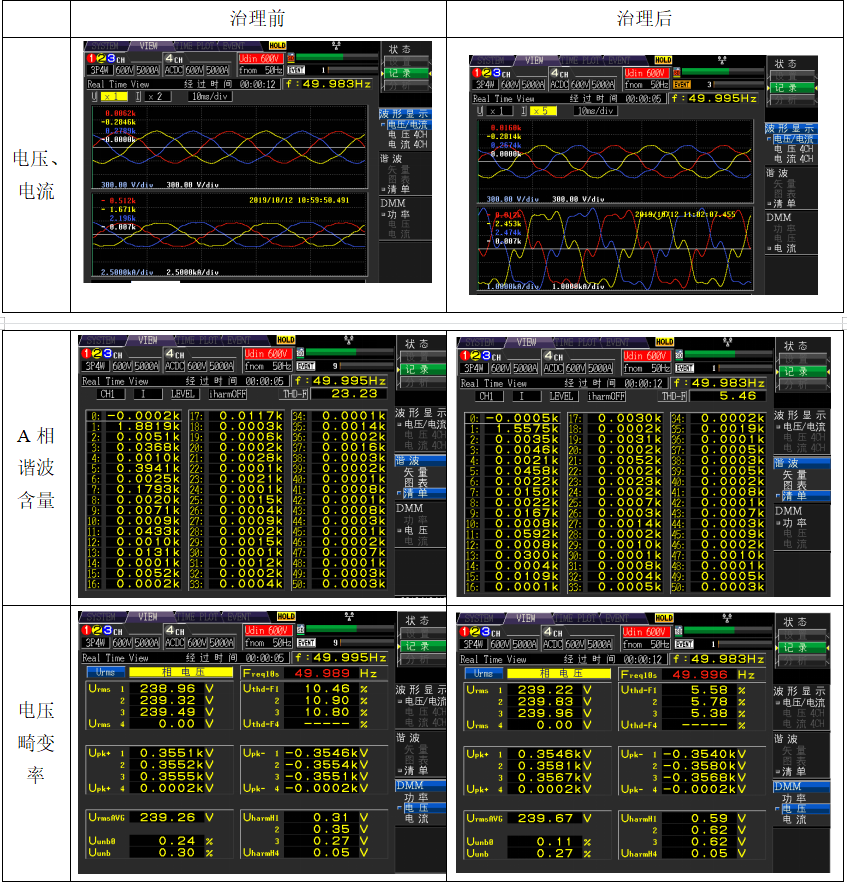Click HOLD indicator on THD-F 5.46 harmonic screen
This screenshot has width=847, height=882.
(664, 342)
